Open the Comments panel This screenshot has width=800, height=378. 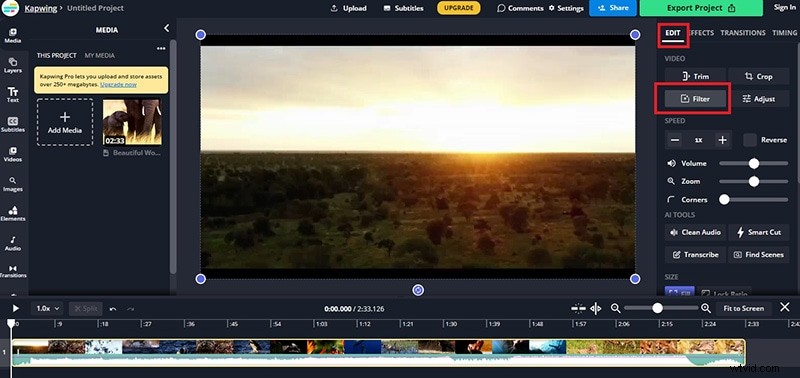coord(520,8)
